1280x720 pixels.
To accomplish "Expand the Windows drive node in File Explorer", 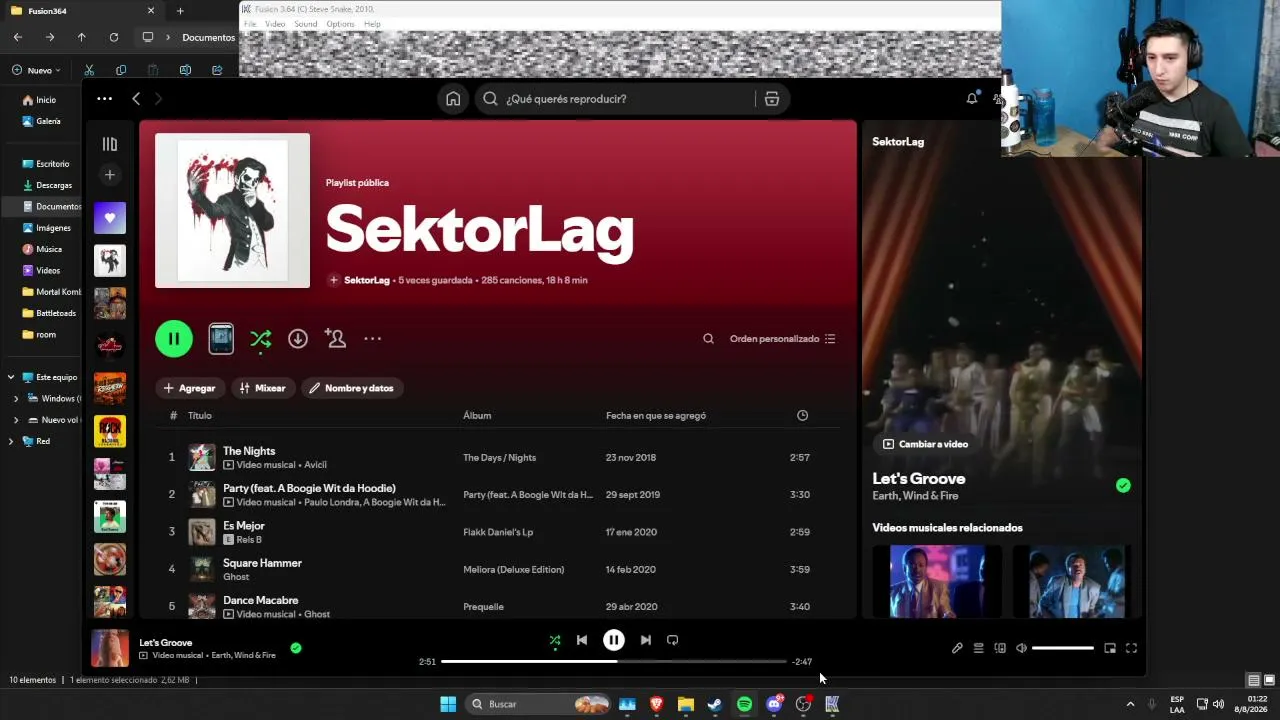I will point(16,399).
